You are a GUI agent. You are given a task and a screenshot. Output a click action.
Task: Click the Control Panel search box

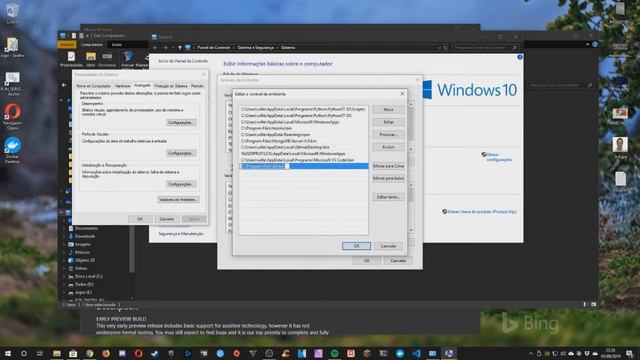coord(485,48)
